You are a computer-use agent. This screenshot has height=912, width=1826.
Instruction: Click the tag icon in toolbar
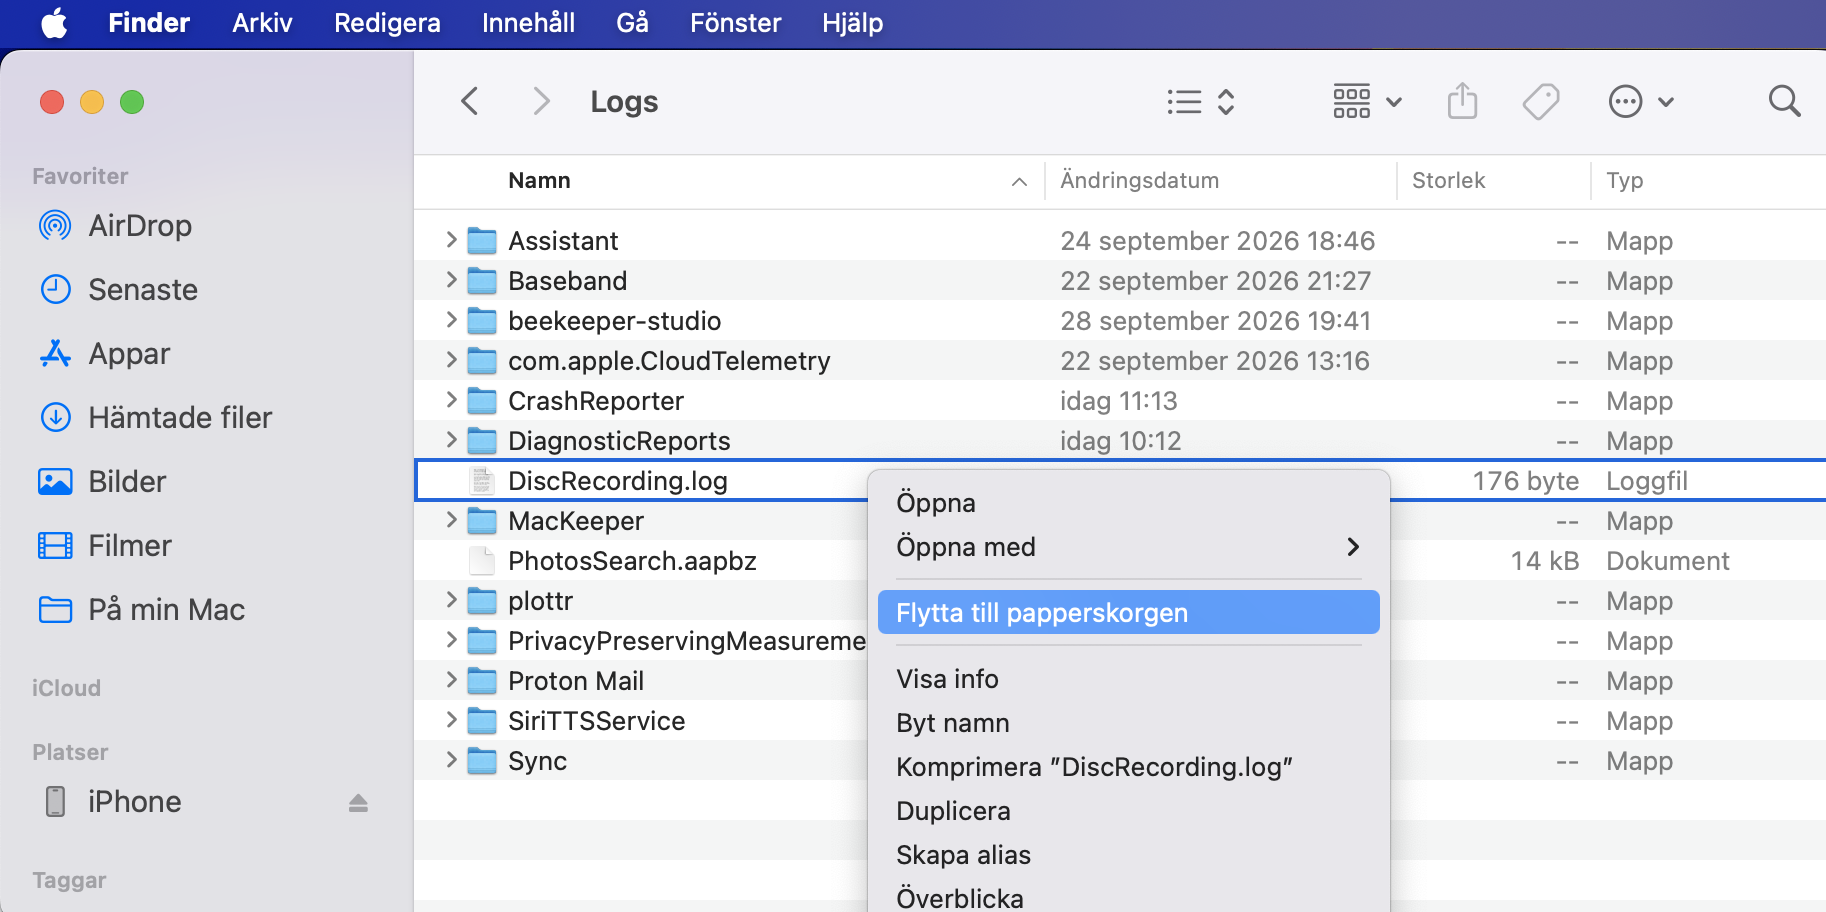[1541, 101]
